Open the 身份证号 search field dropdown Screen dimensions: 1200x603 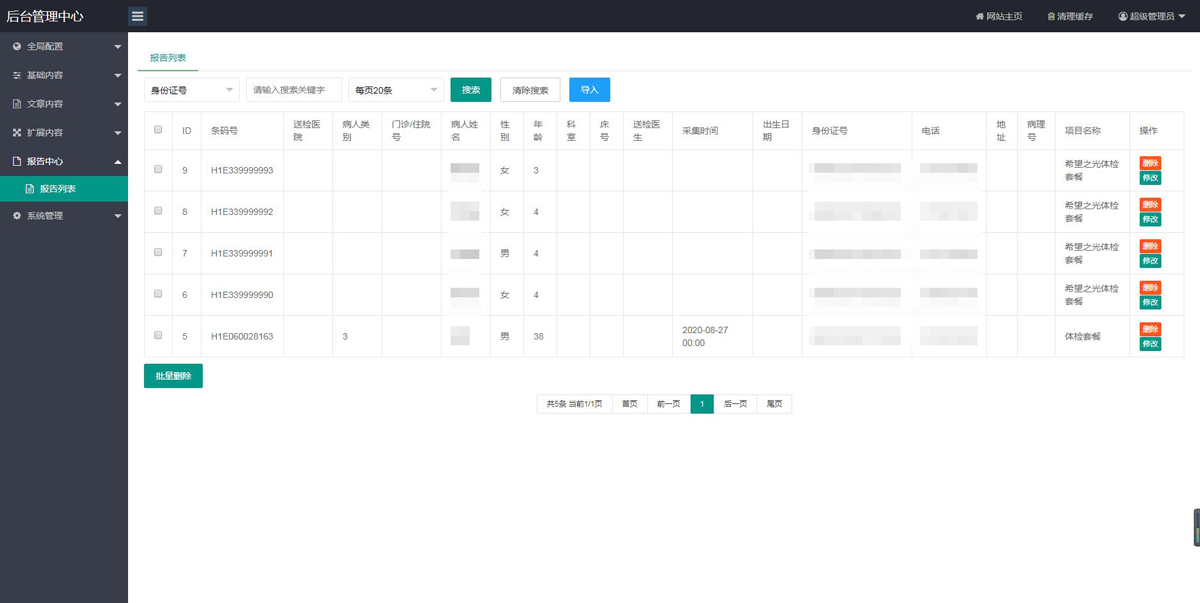[x=192, y=90]
